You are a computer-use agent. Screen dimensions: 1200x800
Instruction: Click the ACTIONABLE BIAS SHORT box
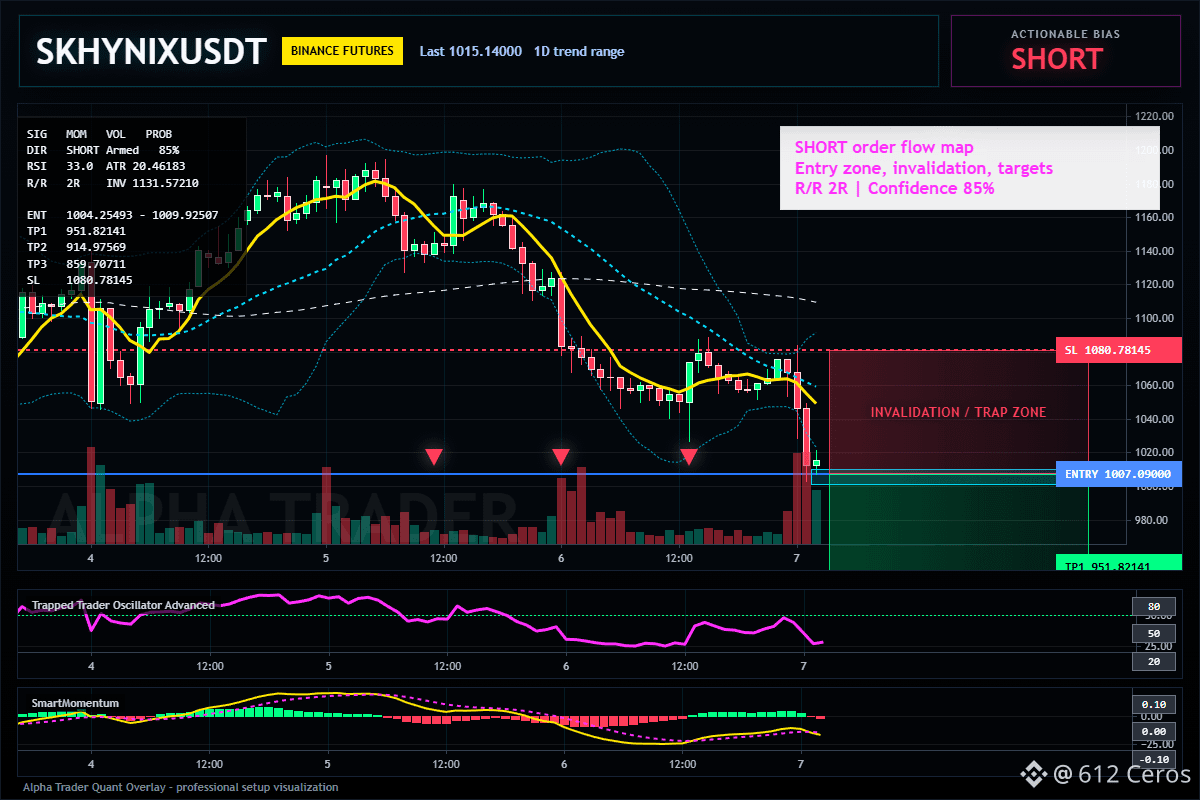tap(1065, 51)
